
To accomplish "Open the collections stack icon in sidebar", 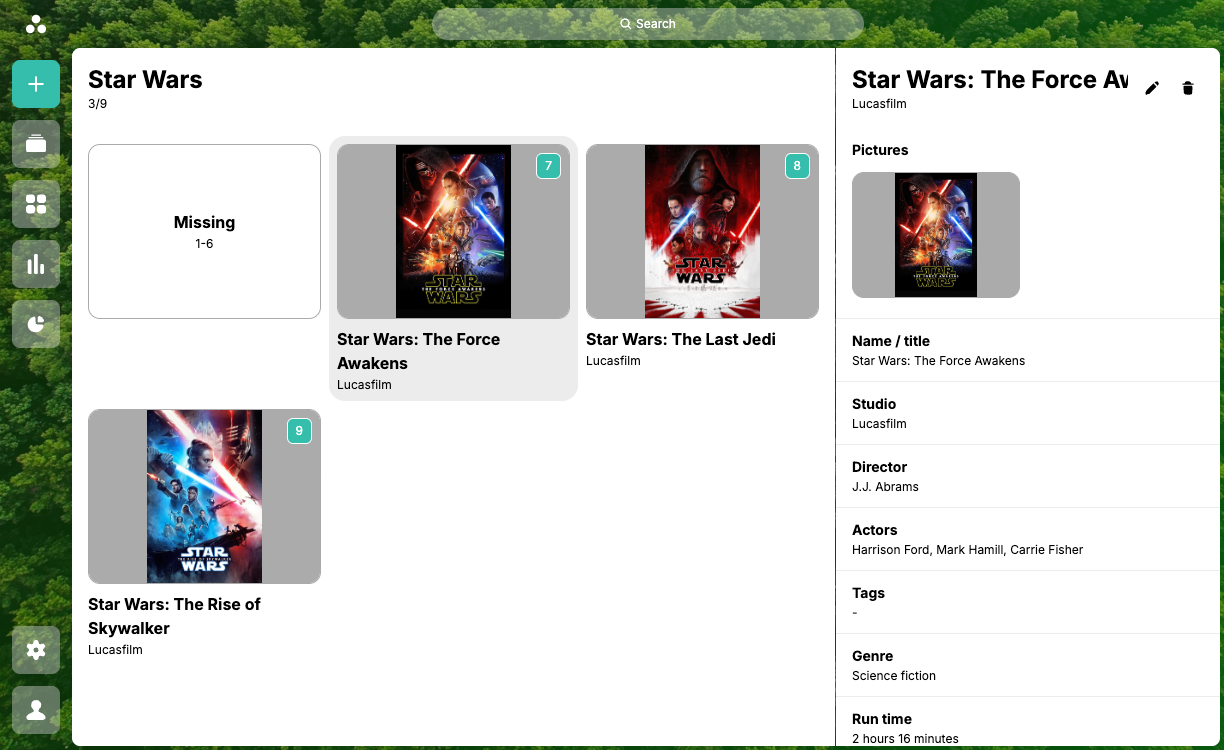I will 36,144.
